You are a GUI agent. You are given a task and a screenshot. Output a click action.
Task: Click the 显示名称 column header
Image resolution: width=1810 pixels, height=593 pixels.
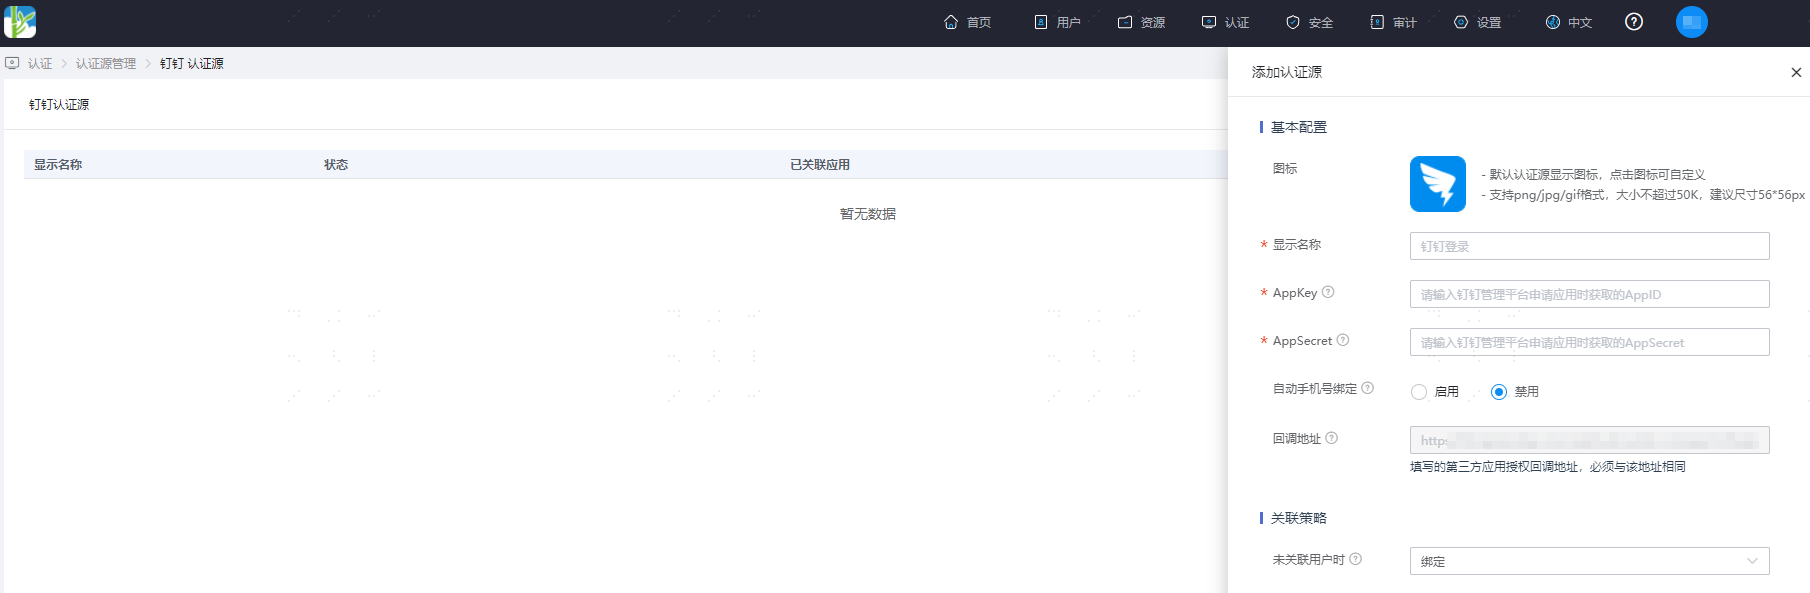click(58, 165)
